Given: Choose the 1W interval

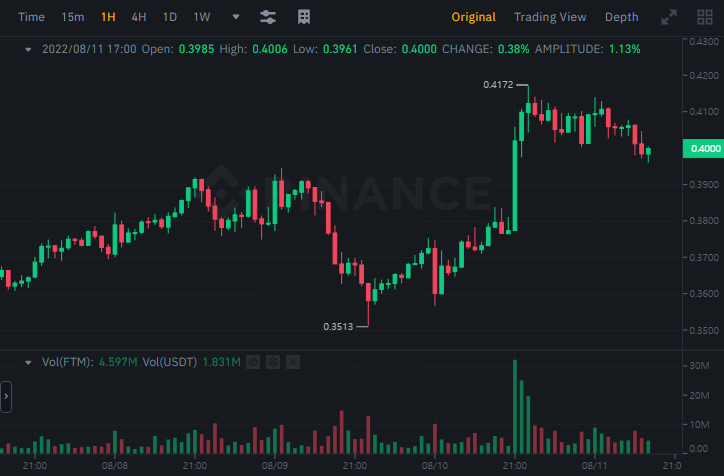Looking at the screenshot, I should (202, 17).
